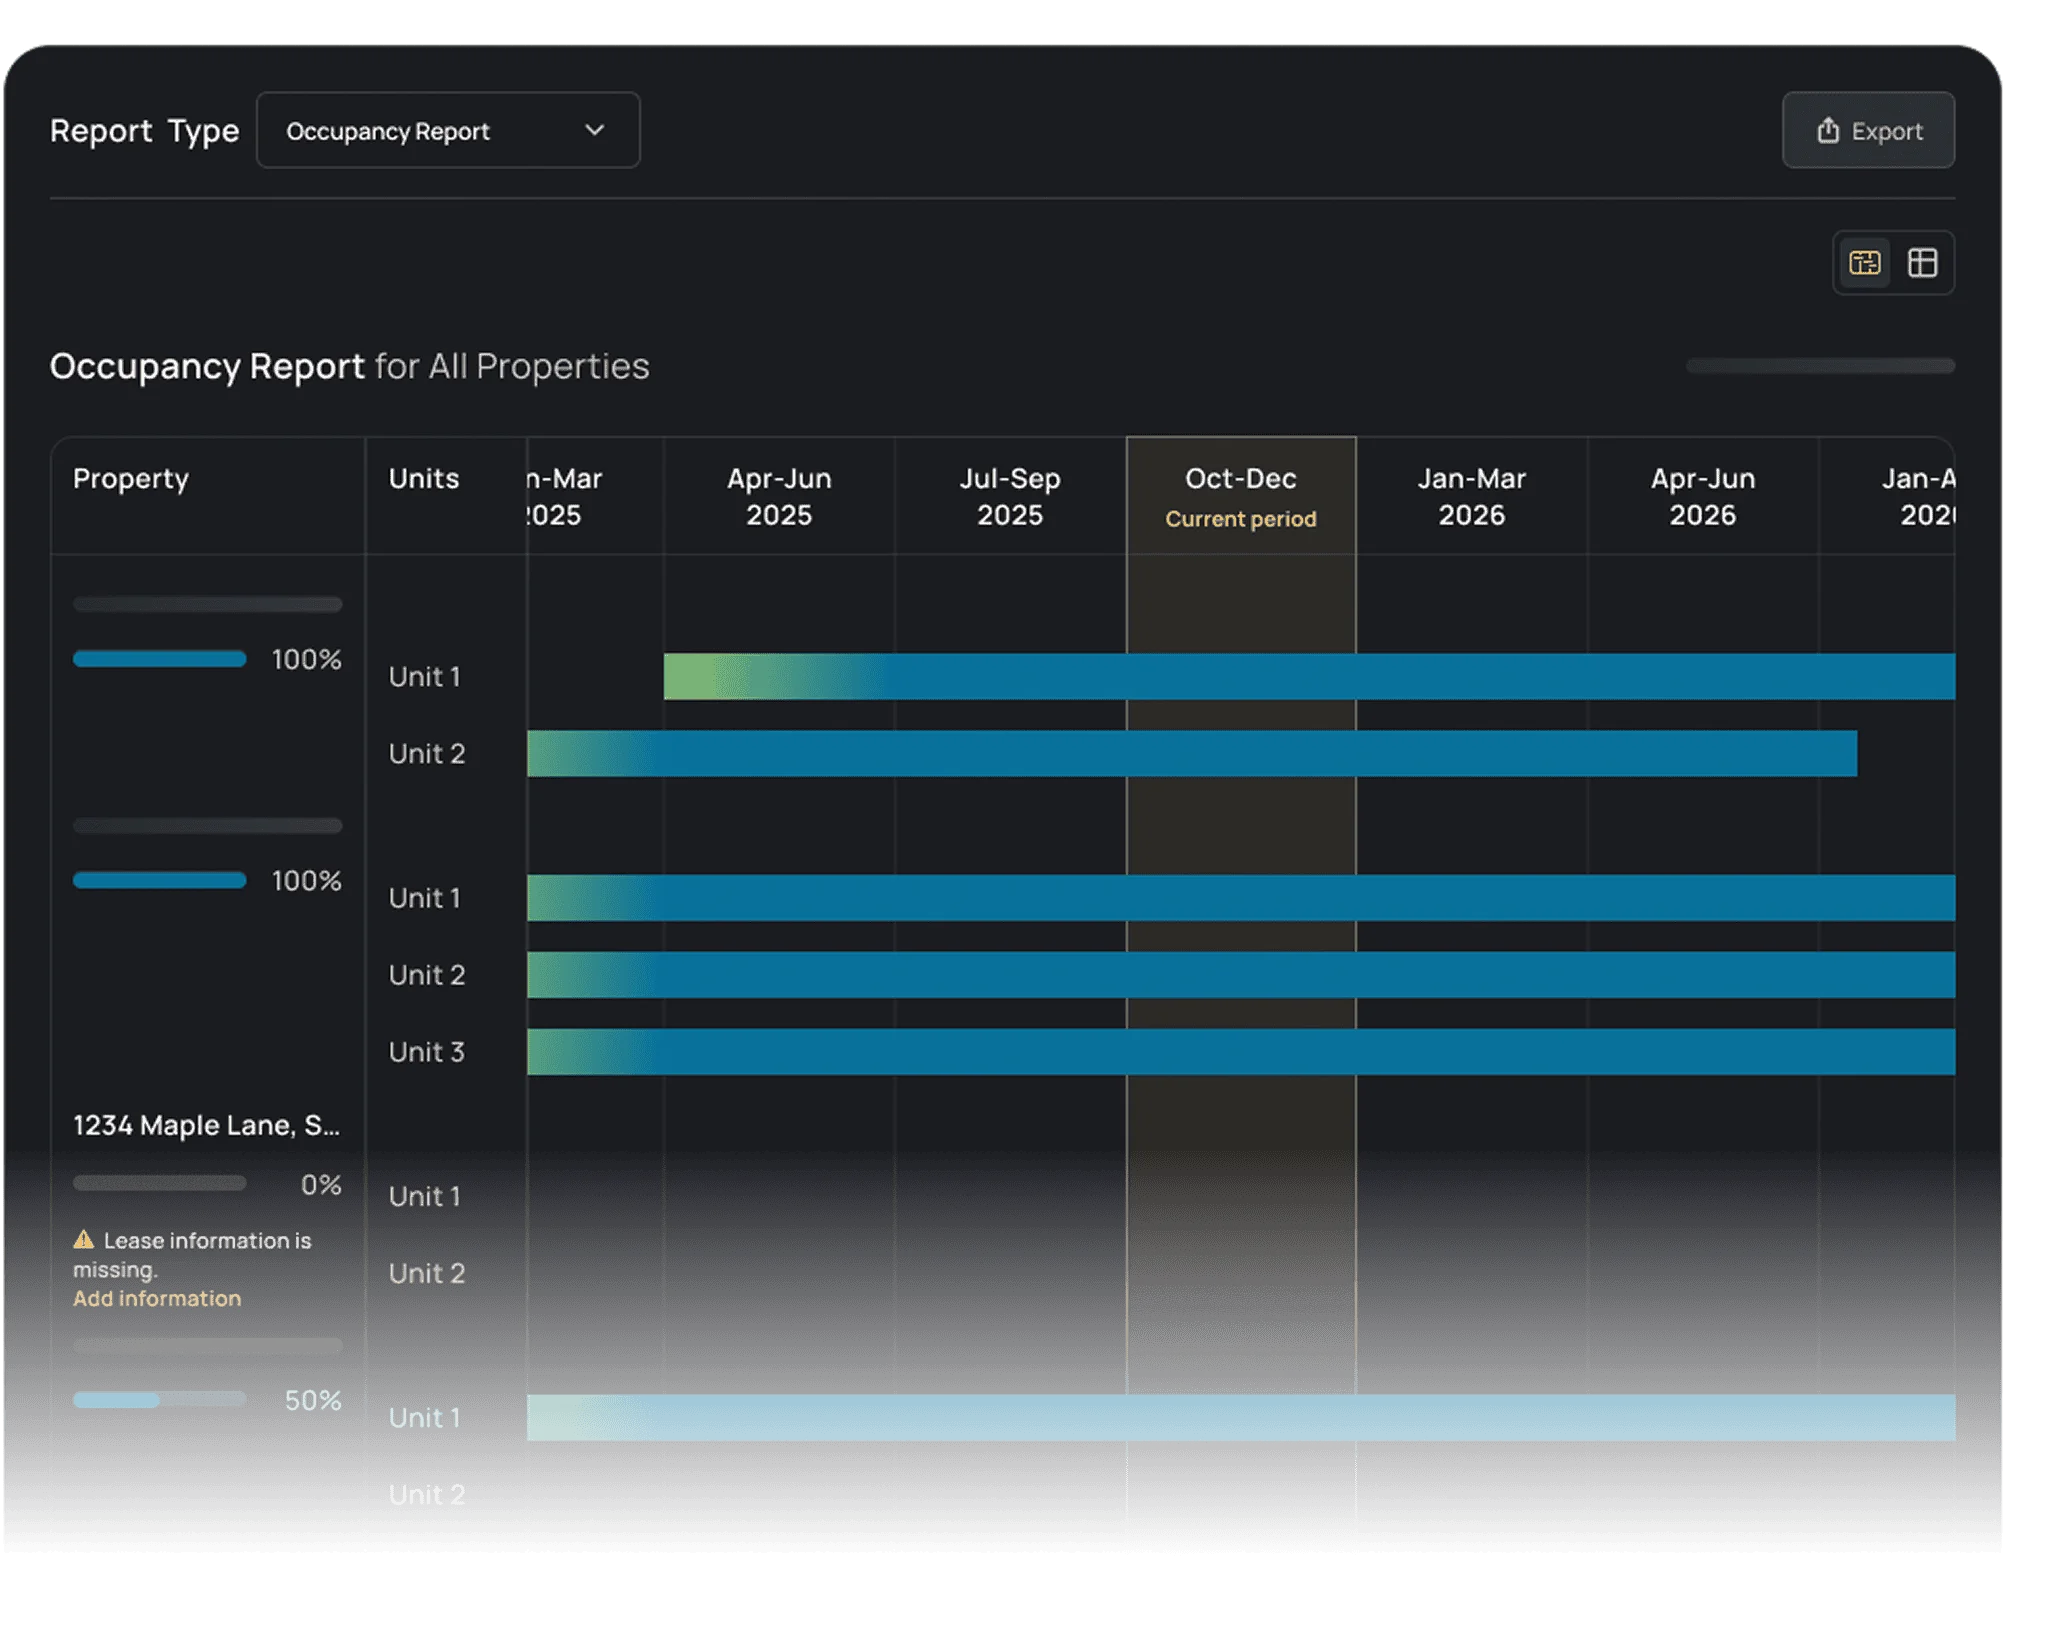The image size is (2048, 1636).
Task: Open the Add information link
Action: (x=155, y=1299)
